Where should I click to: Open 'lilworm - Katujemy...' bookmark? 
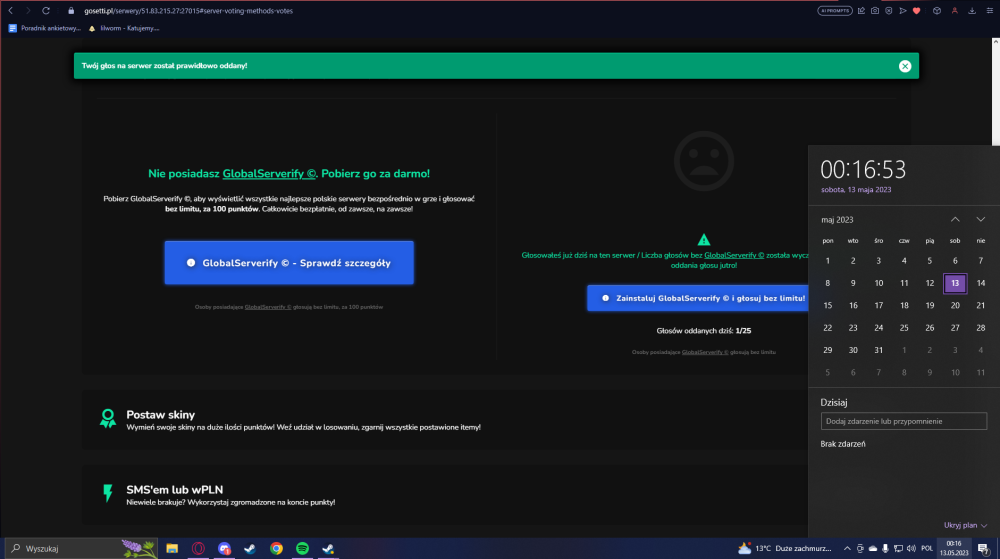coord(124,28)
